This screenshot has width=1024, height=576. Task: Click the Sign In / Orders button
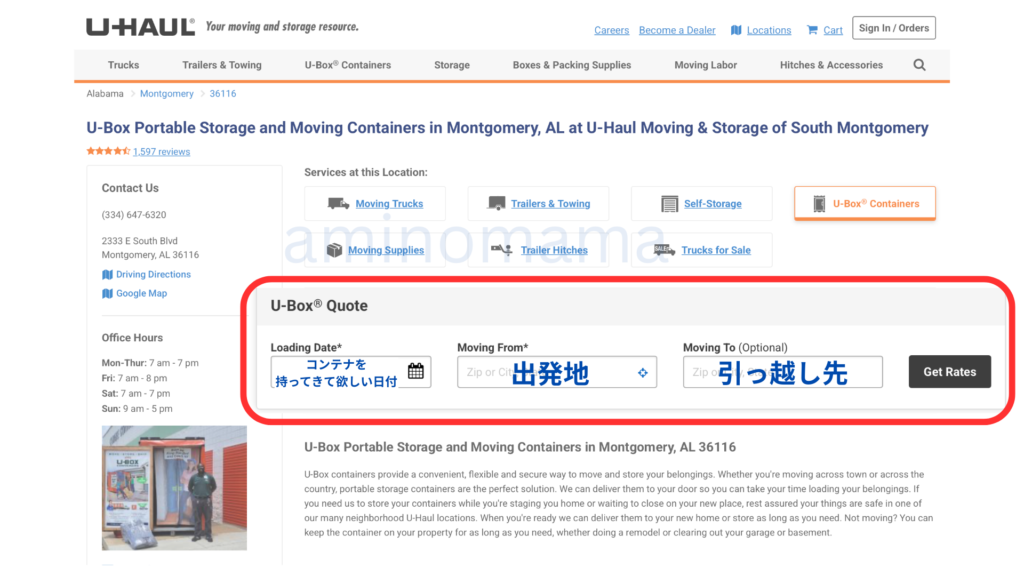click(x=893, y=28)
